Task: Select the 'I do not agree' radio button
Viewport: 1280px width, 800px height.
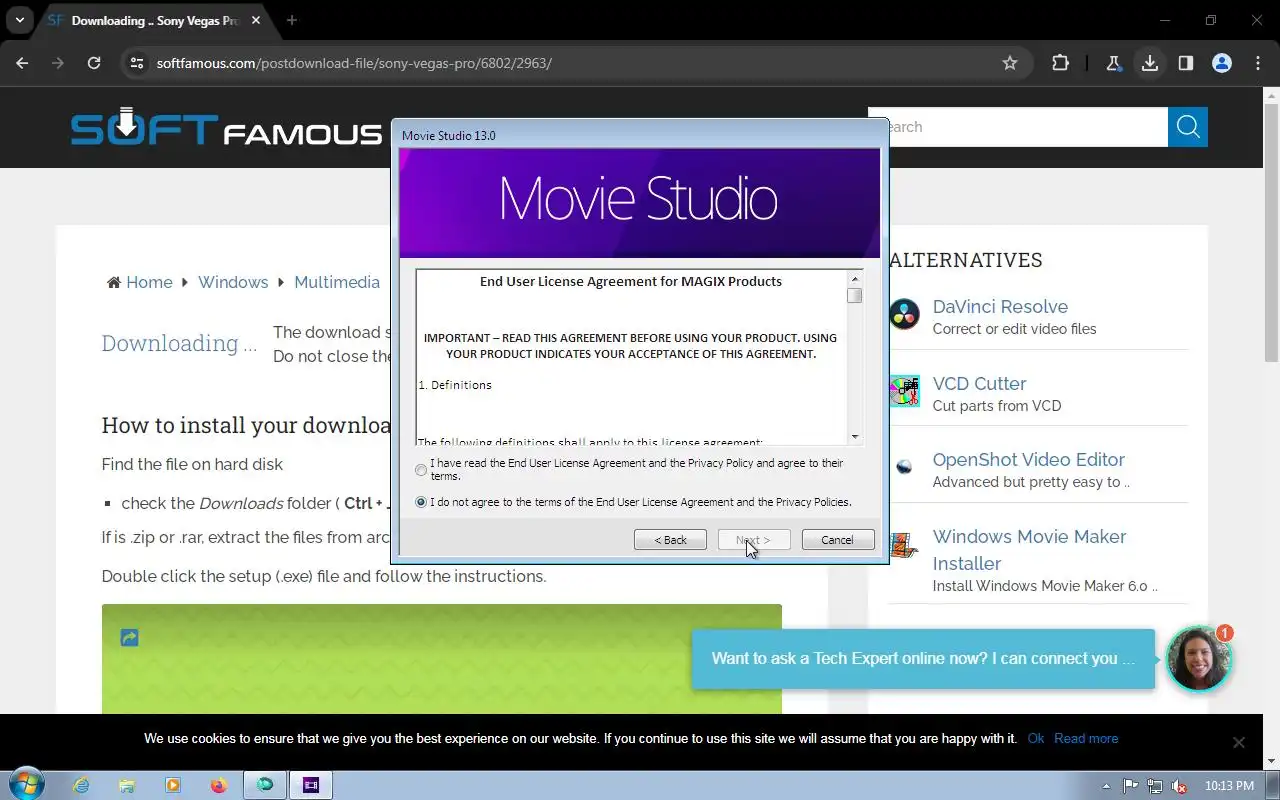Action: (x=421, y=502)
